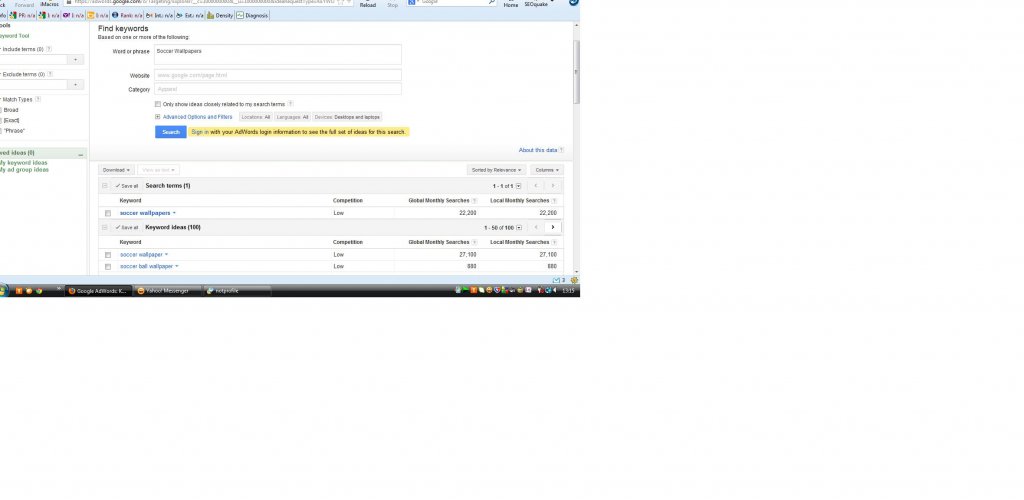The height and width of the screenshot is (500, 1024).
Task: Toggle the Keyword ideas select-all checkbox
Action: click(104, 228)
